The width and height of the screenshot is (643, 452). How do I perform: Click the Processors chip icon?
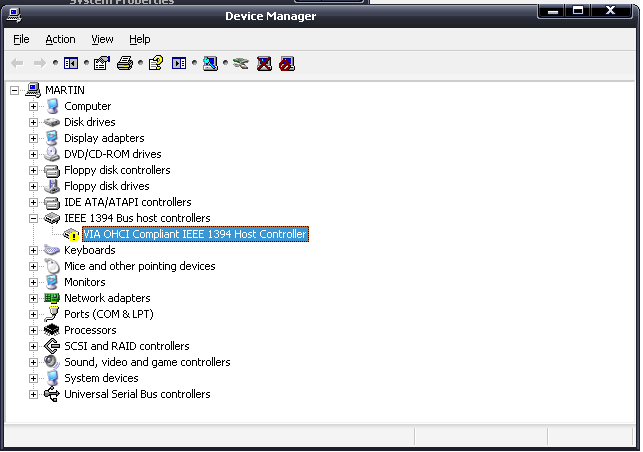coord(52,330)
